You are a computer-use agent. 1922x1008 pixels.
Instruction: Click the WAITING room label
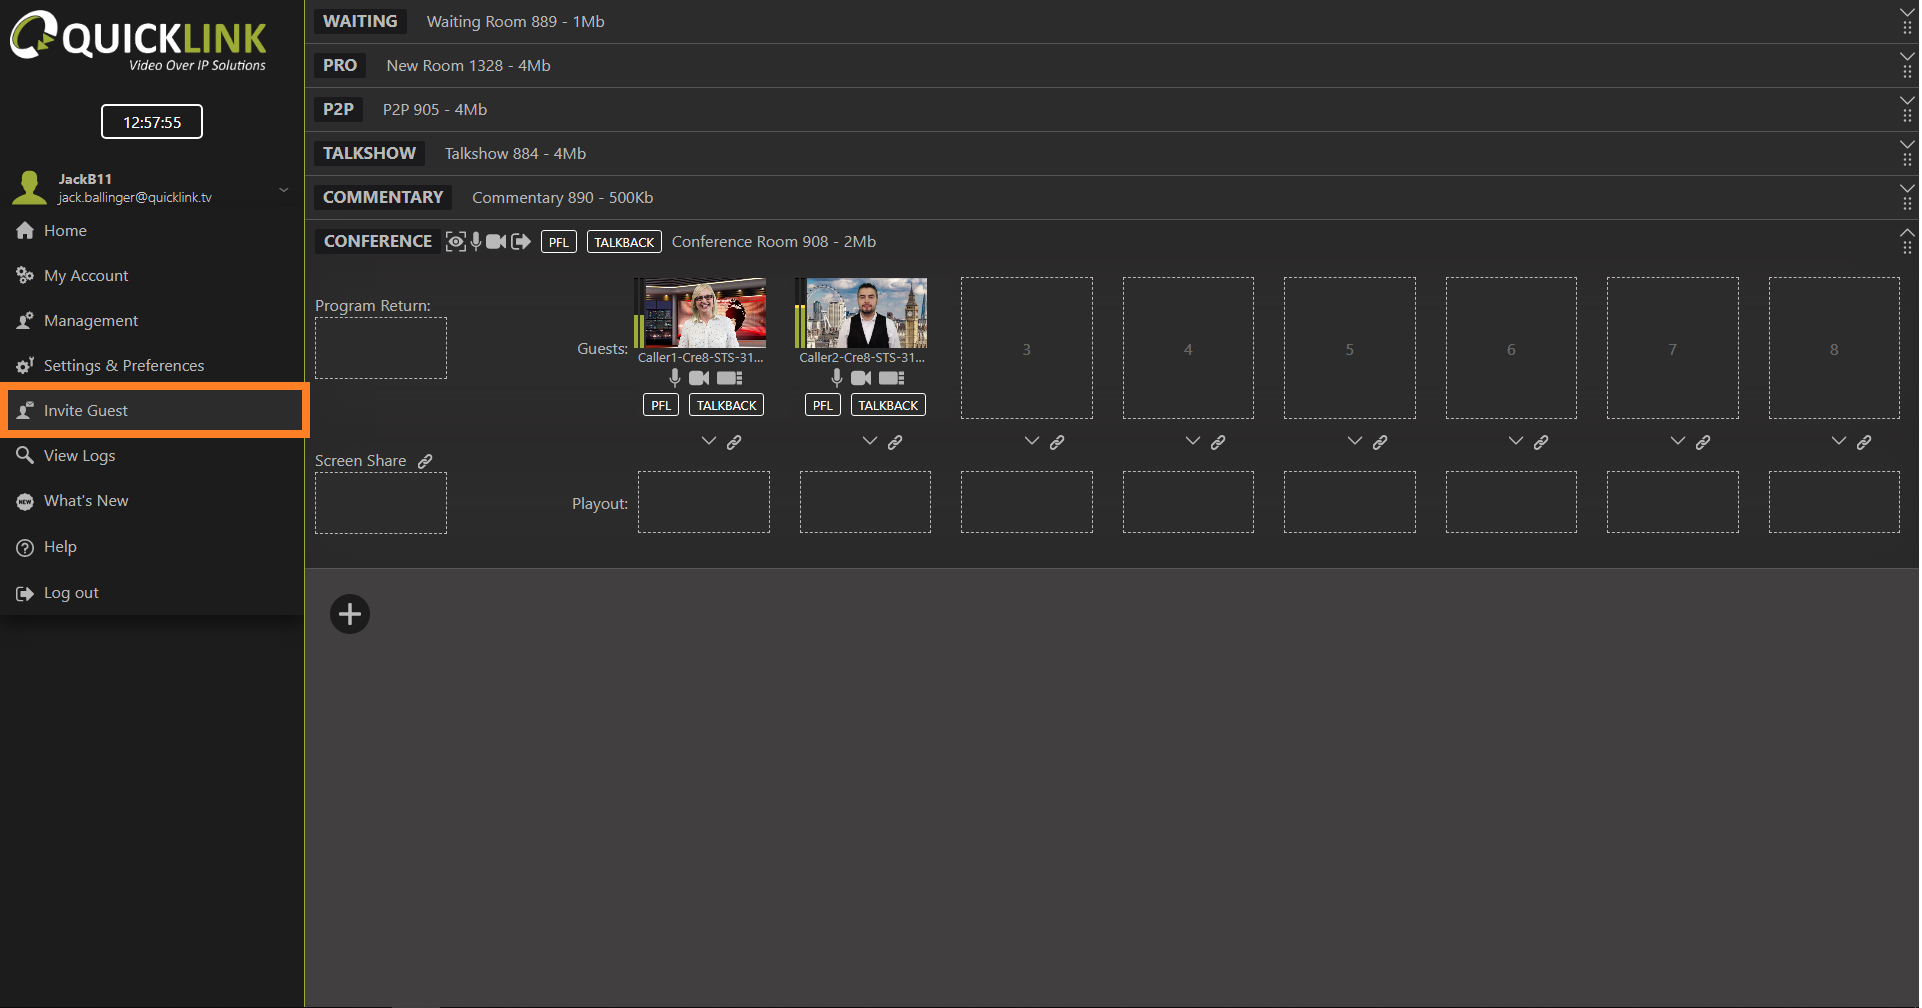(x=360, y=21)
